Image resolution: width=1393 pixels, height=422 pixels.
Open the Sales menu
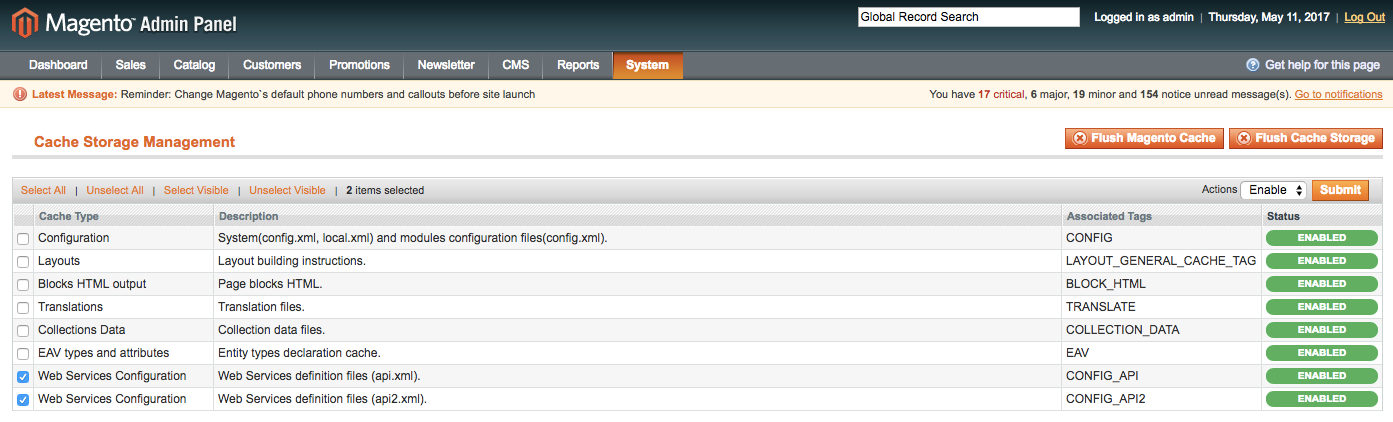(x=131, y=65)
